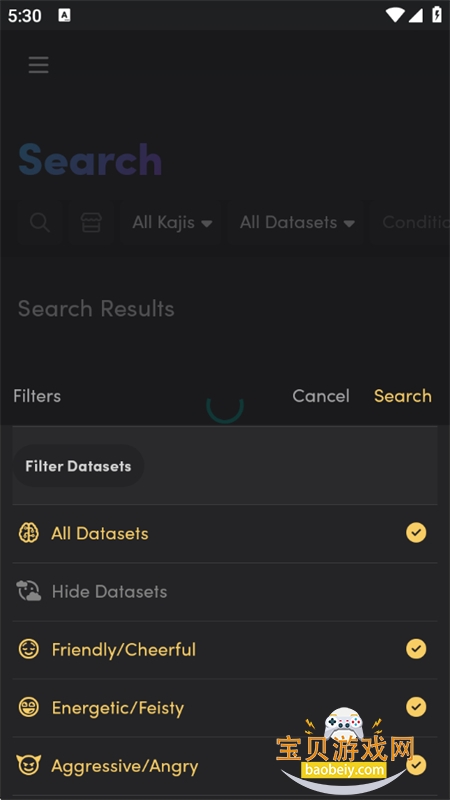Tap the Hide Datasets cloud icon
The width and height of the screenshot is (450, 800).
point(29,591)
